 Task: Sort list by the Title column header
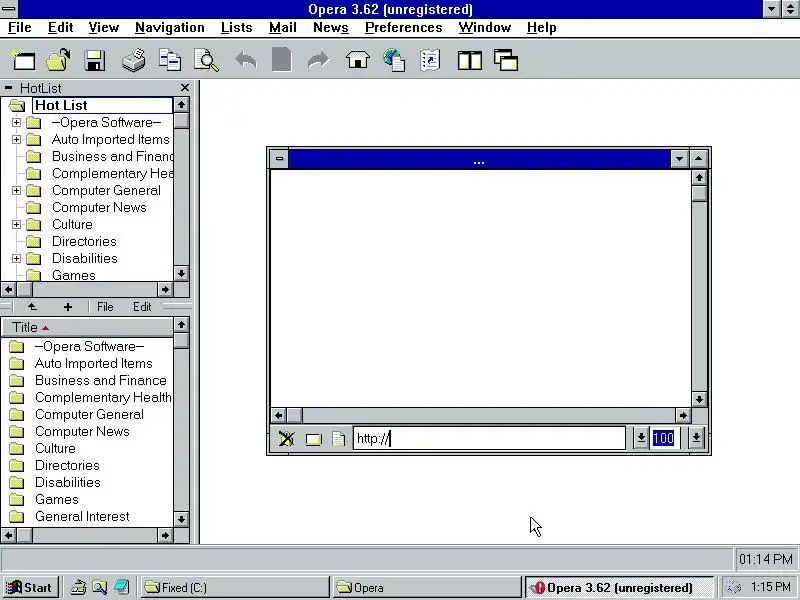point(87,328)
